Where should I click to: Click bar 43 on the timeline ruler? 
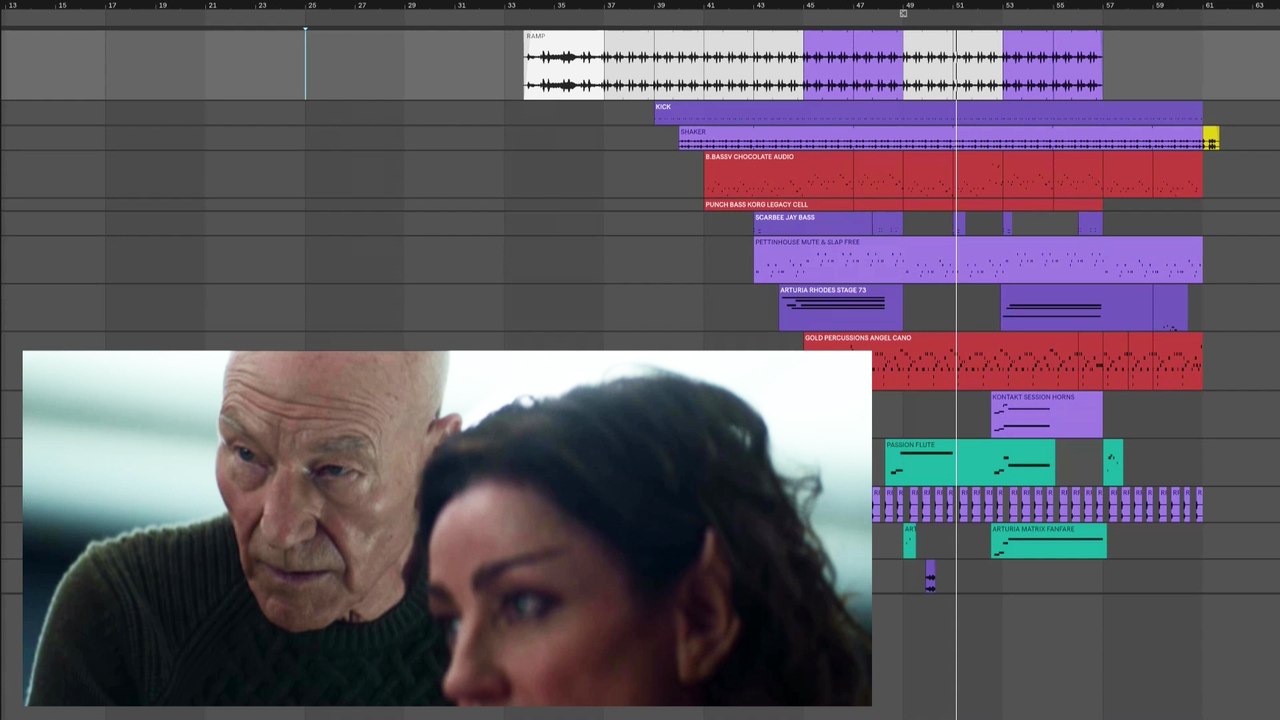click(x=761, y=6)
